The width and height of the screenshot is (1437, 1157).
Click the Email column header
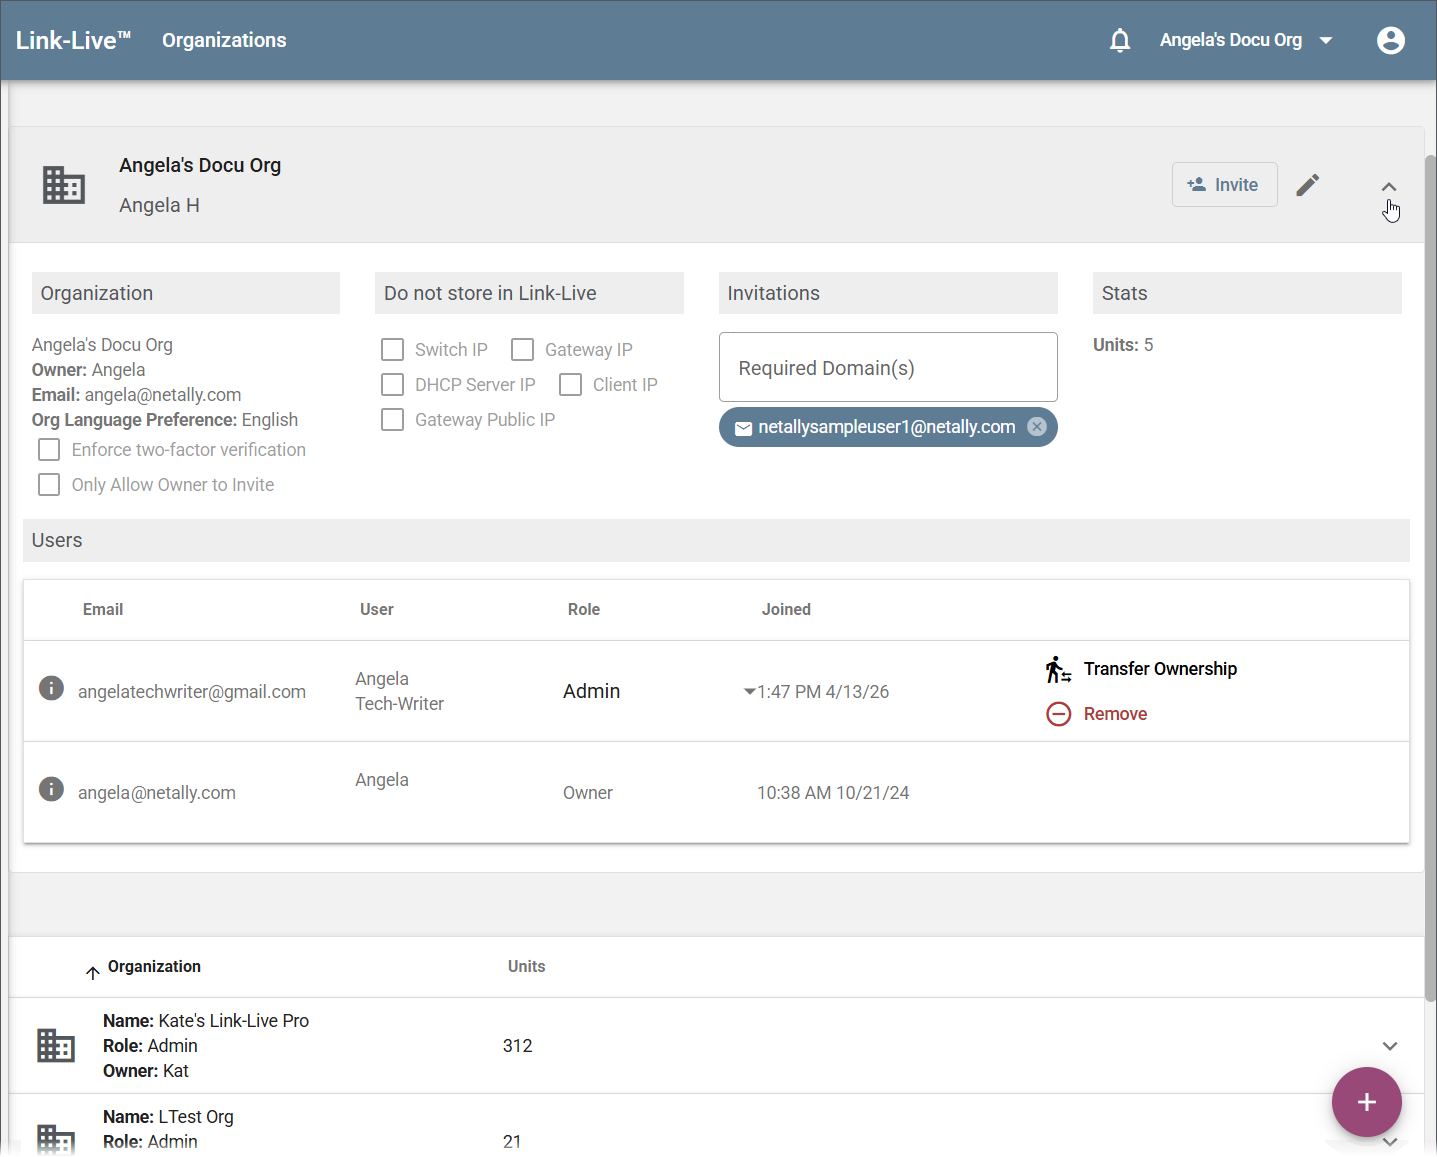(x=103, y=609)
